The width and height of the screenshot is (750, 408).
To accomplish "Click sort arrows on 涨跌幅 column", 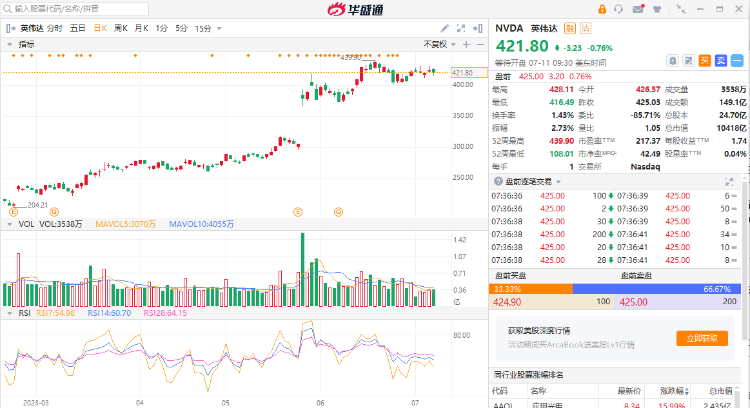I will click(x=687, y=391).
